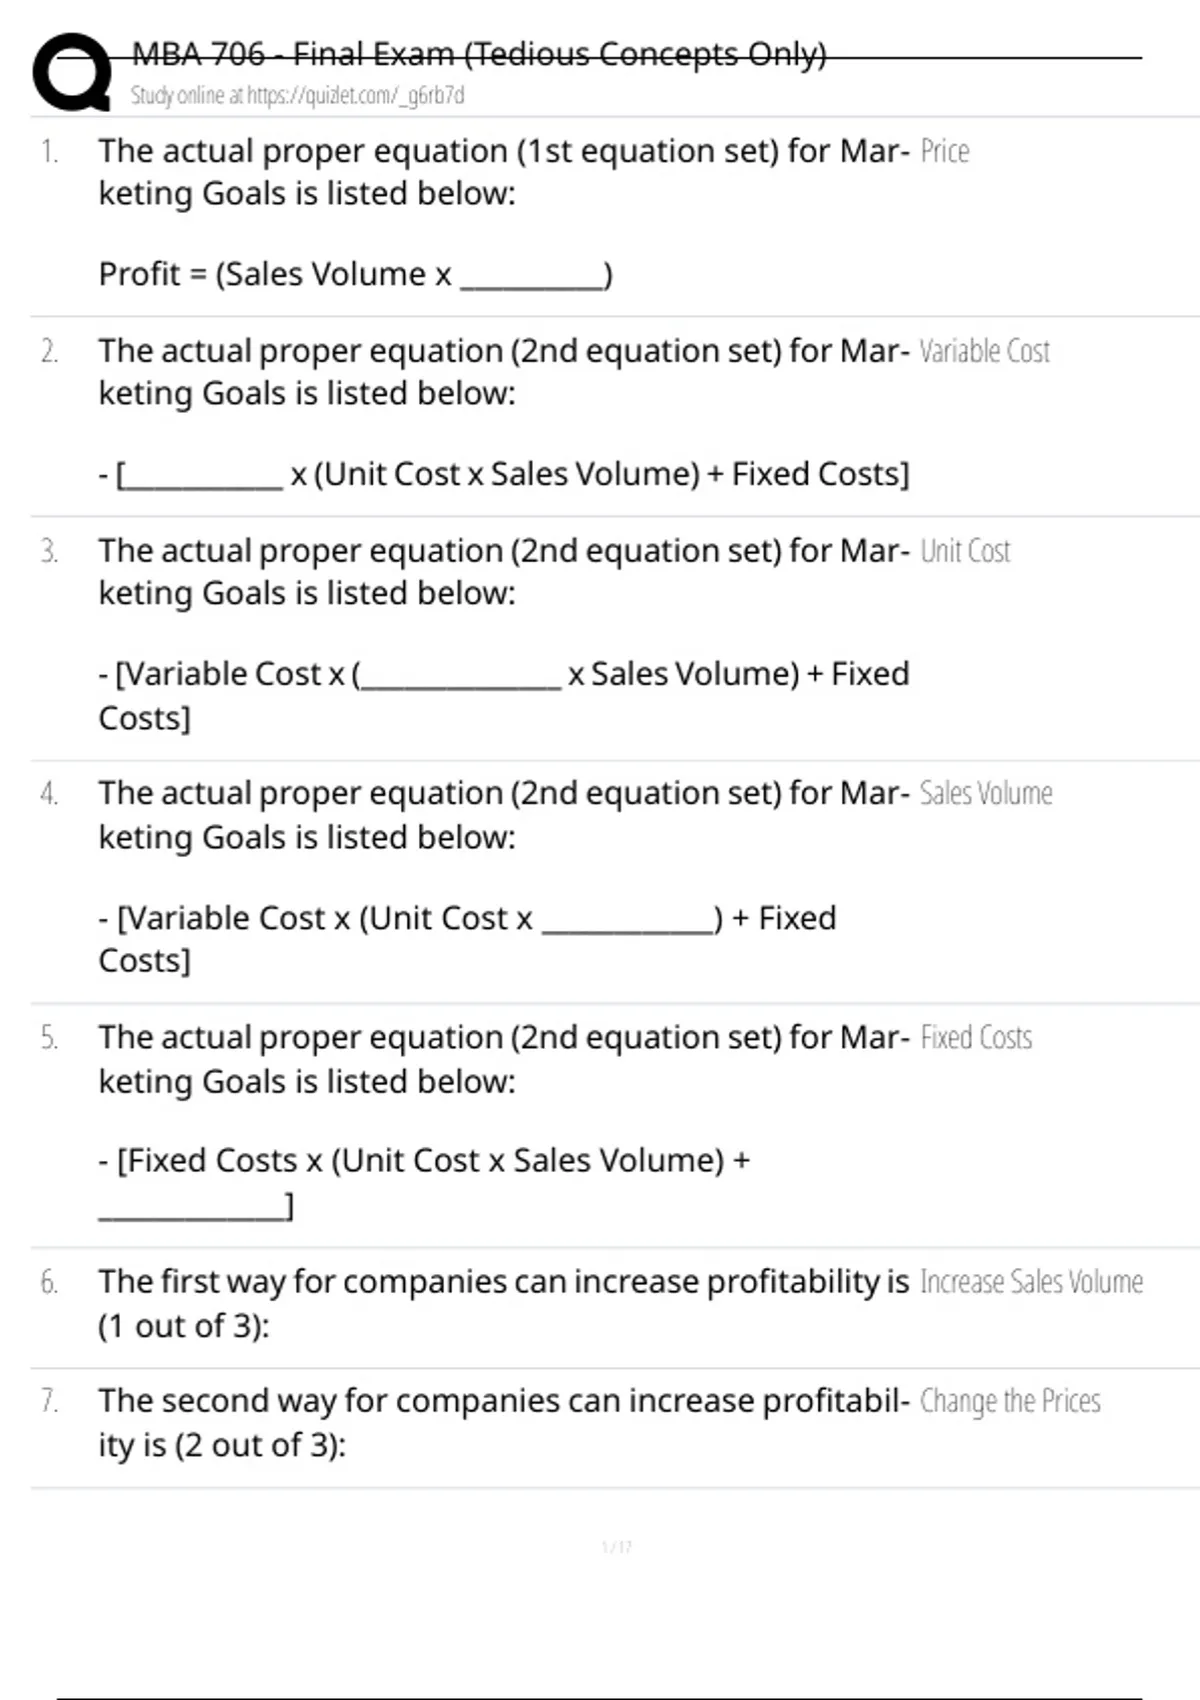Click question number 7

pos(49,1401)
